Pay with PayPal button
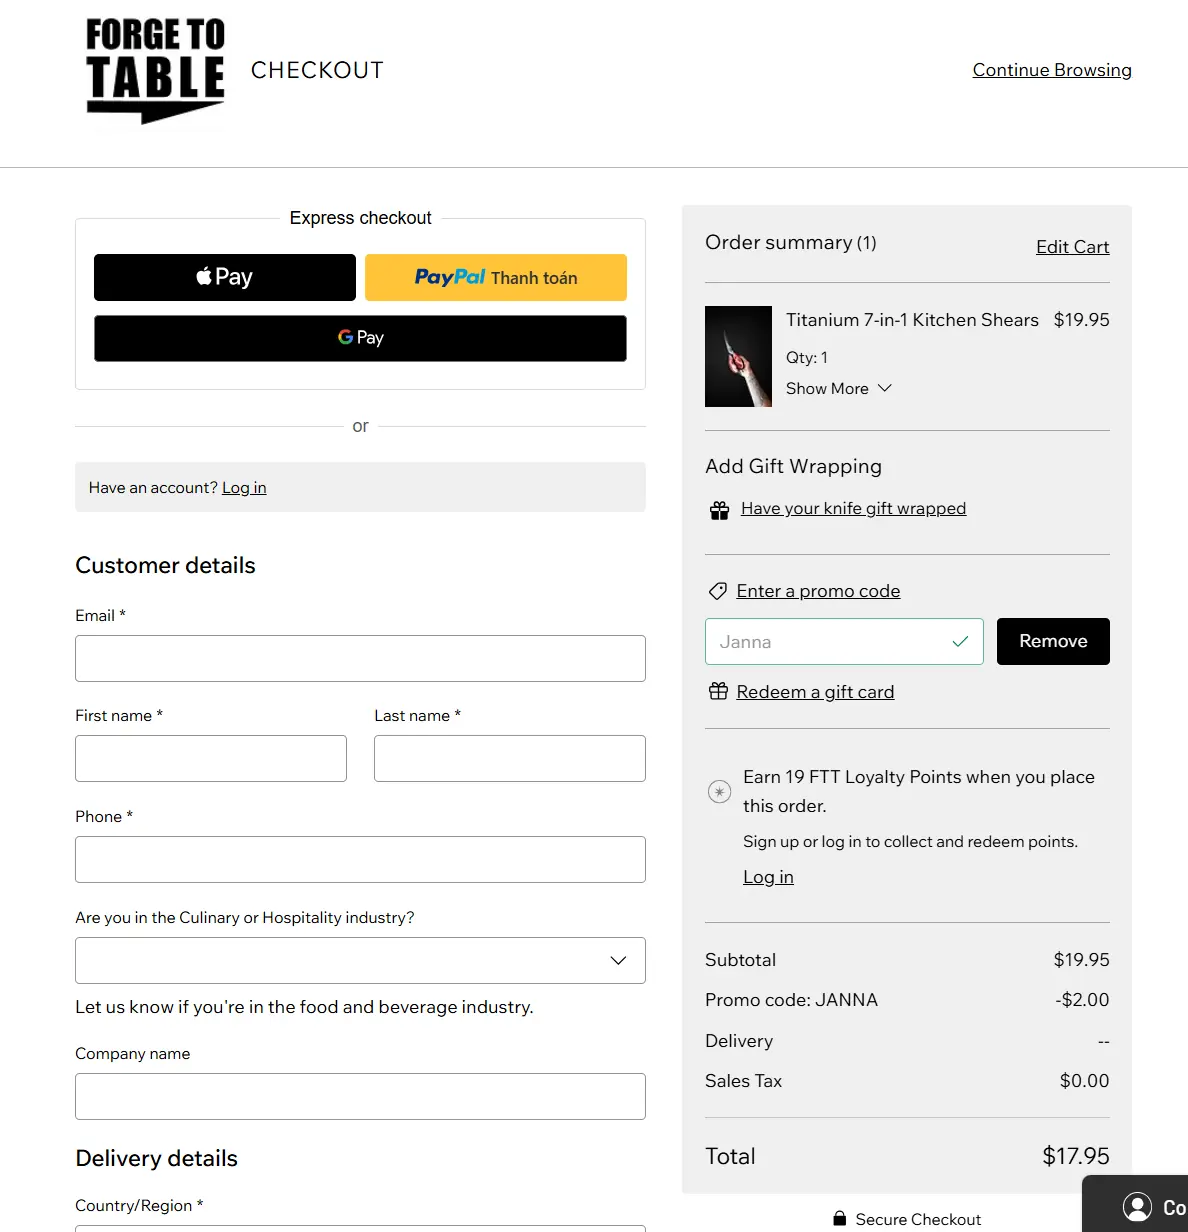The image size is (1188, 1232). click(x=496, y=277)
